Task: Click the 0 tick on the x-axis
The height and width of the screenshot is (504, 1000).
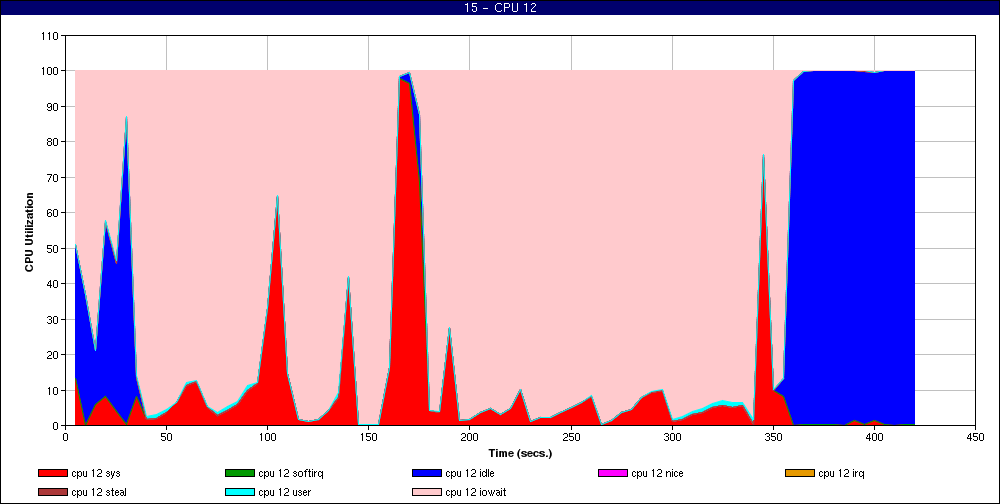Action: [66, 438]
